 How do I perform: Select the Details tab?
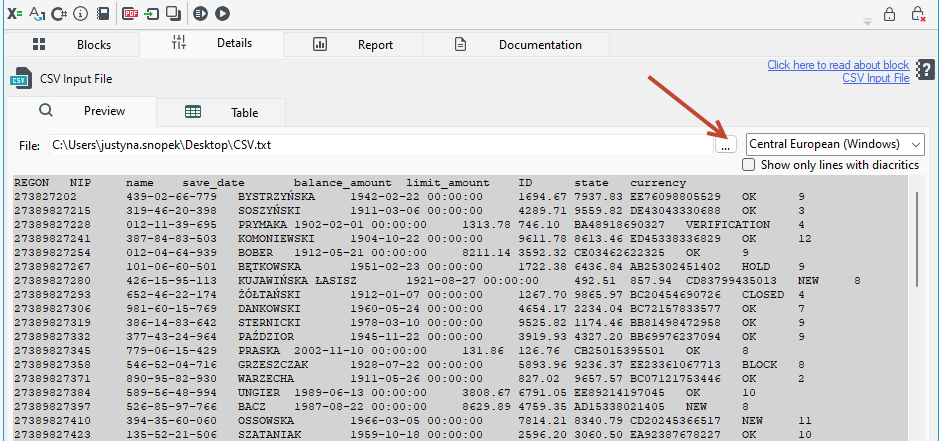[x=212, y=43]
